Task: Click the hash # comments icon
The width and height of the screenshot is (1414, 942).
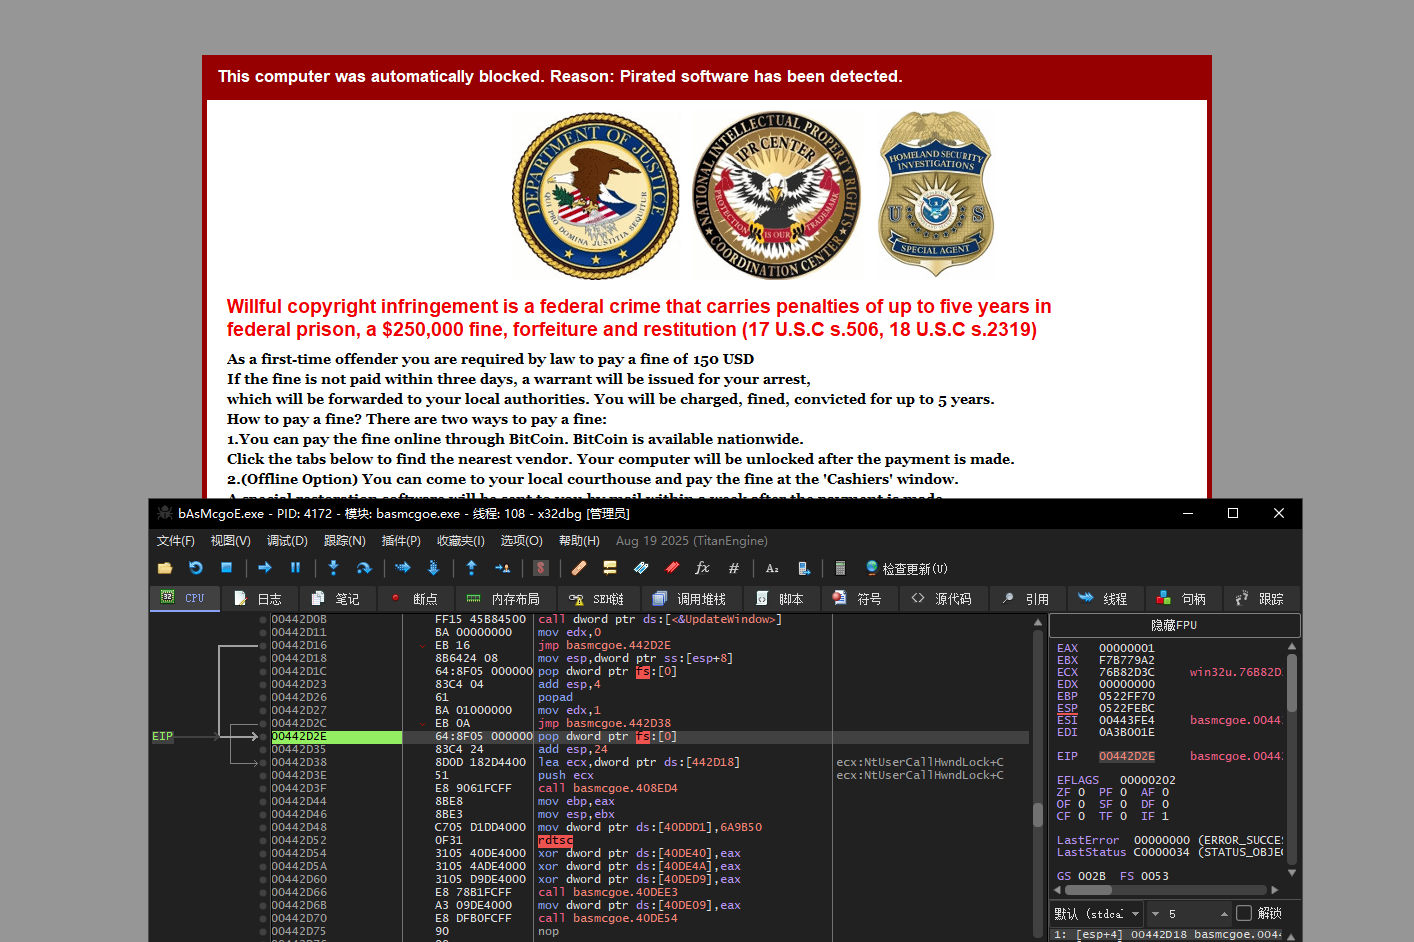Action: tap(734, 568)
